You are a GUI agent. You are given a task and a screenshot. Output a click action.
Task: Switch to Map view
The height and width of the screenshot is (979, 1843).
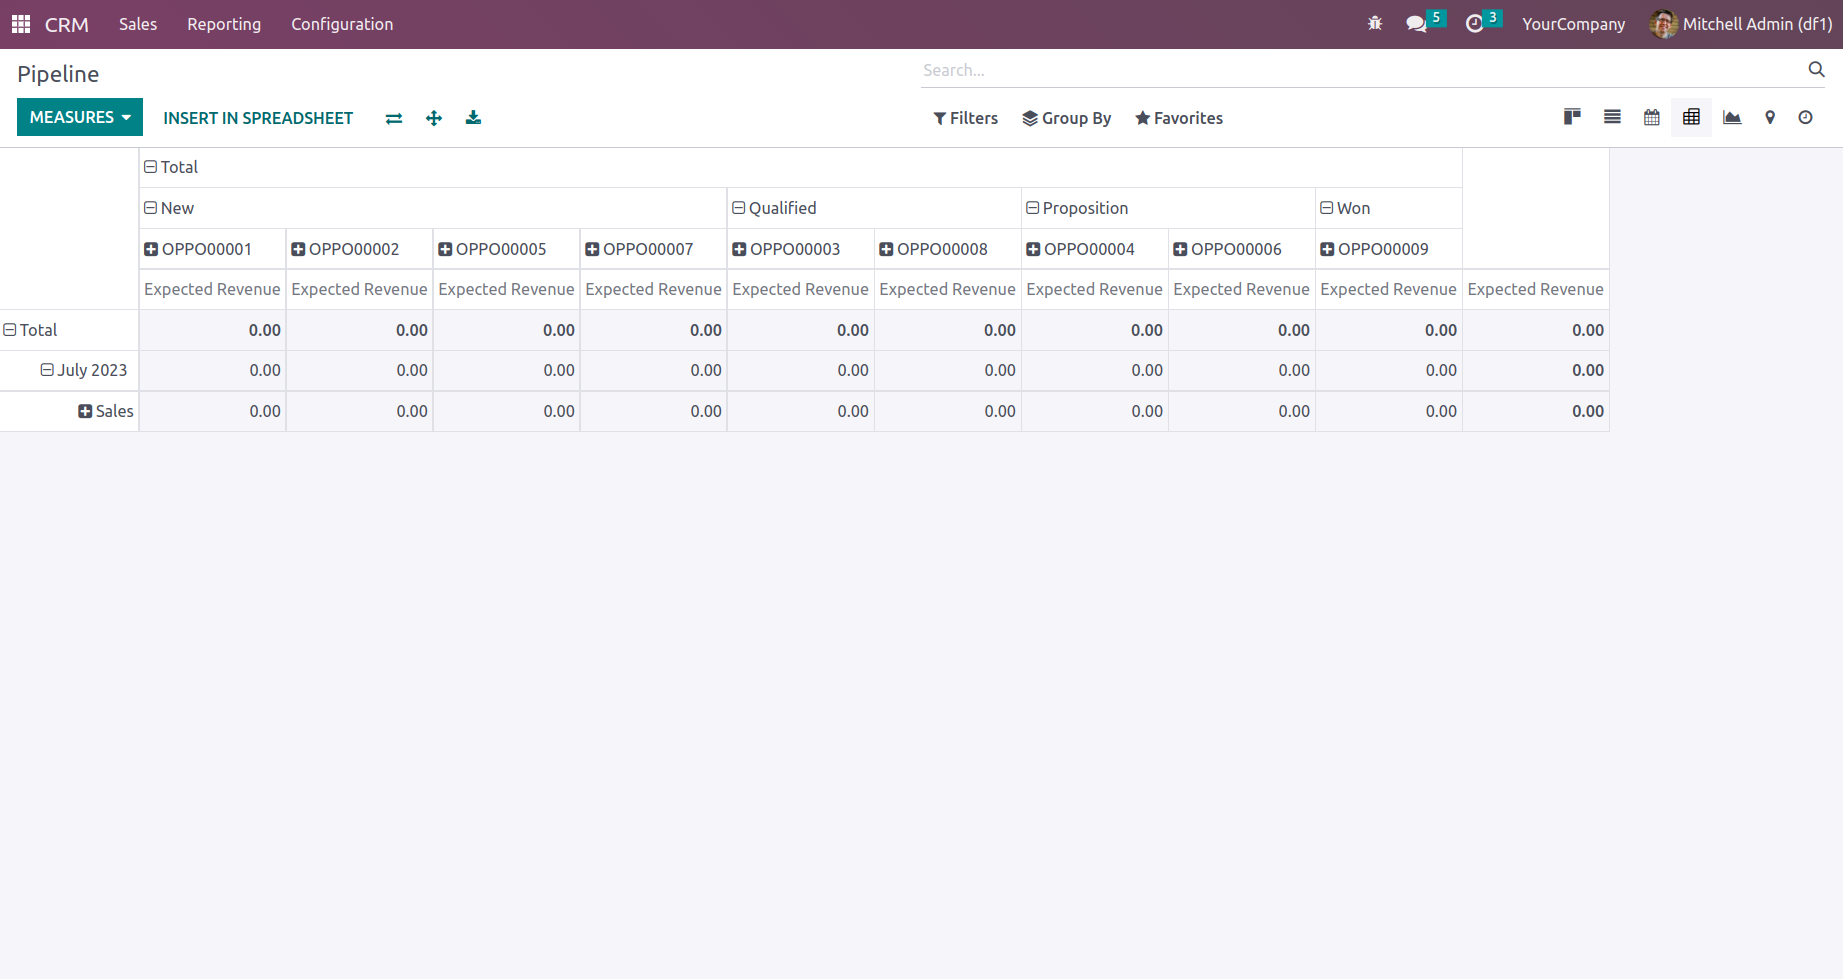click(1770, 117)
